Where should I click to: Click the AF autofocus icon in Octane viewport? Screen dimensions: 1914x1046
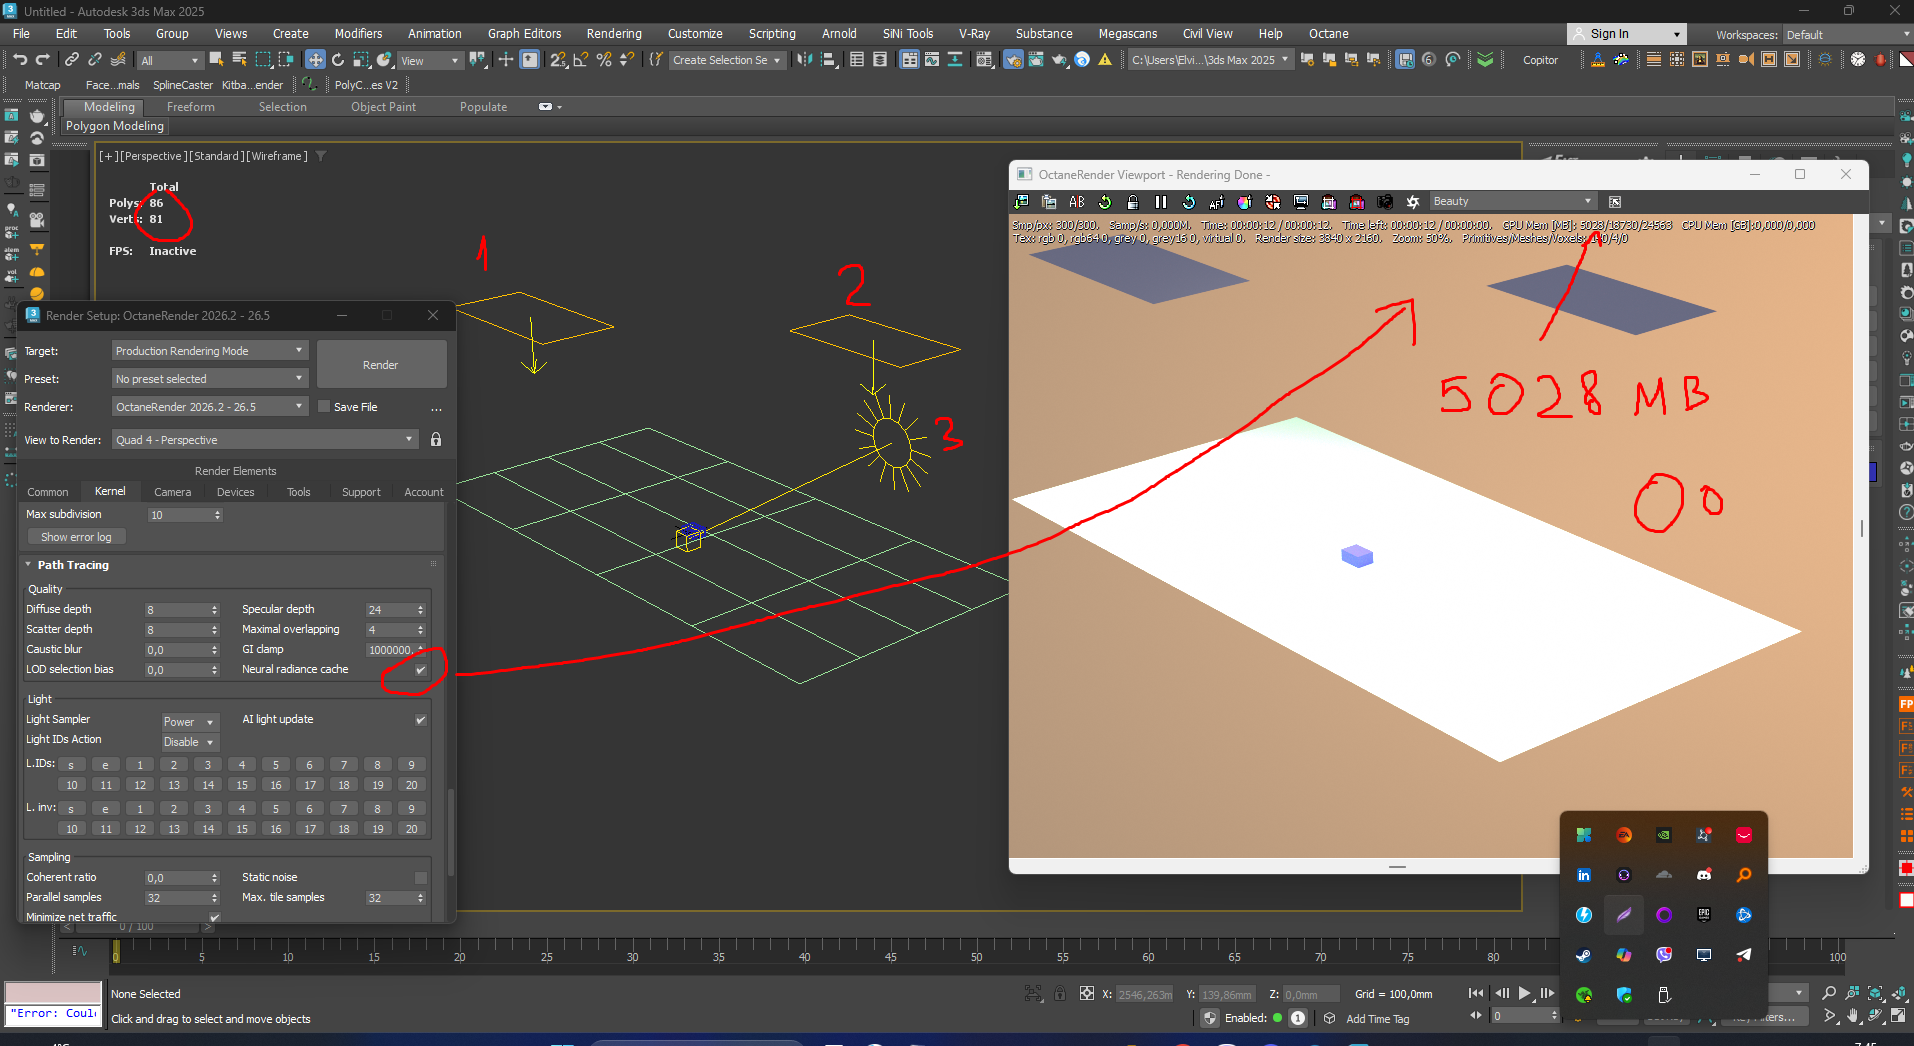1217,202
